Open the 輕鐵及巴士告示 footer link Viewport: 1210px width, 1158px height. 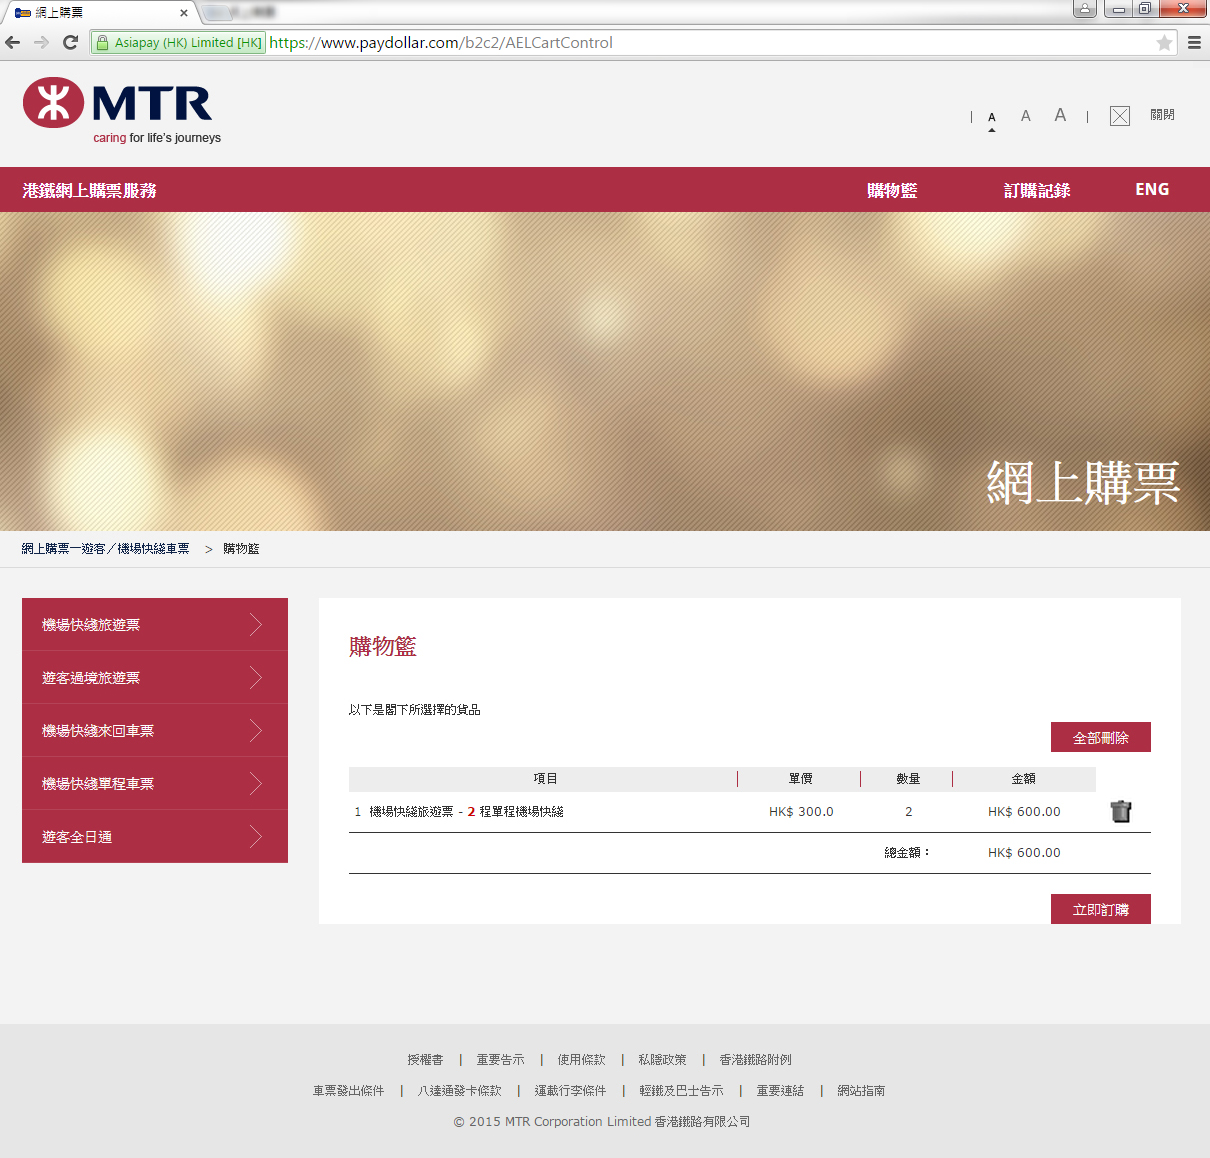(681, 1090)
